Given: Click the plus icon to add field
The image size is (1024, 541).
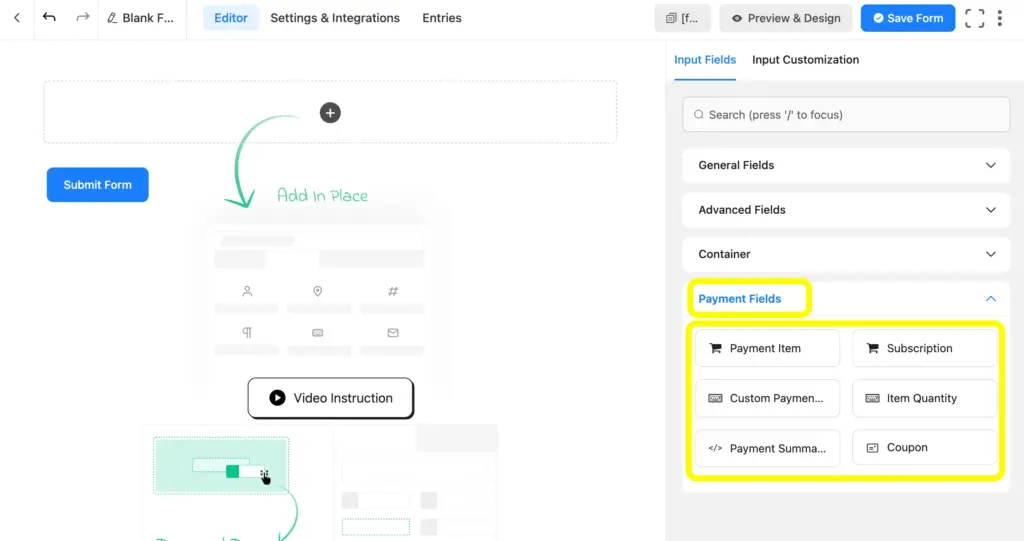Looking at the screenshot, I should [x=330, y=112].
